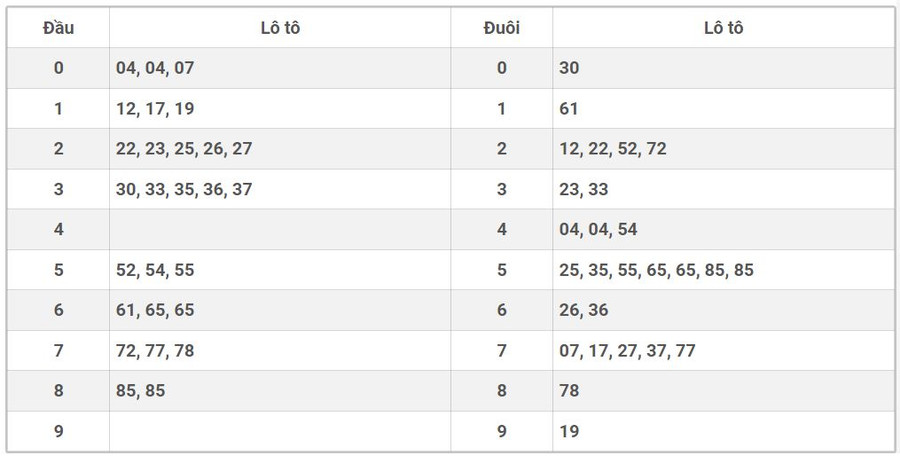
Task: Click the cell with 30, 33, 35, 36, 37
Action: 184,189
